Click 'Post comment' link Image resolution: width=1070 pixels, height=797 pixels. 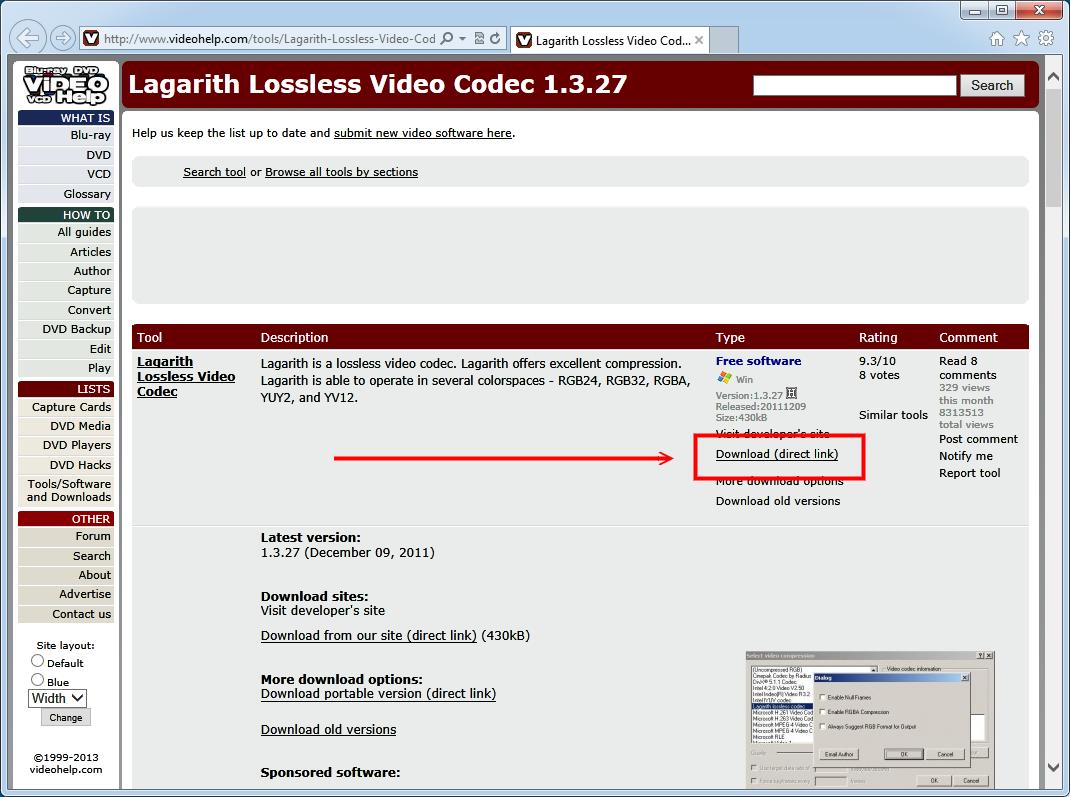tap(978, 439)
